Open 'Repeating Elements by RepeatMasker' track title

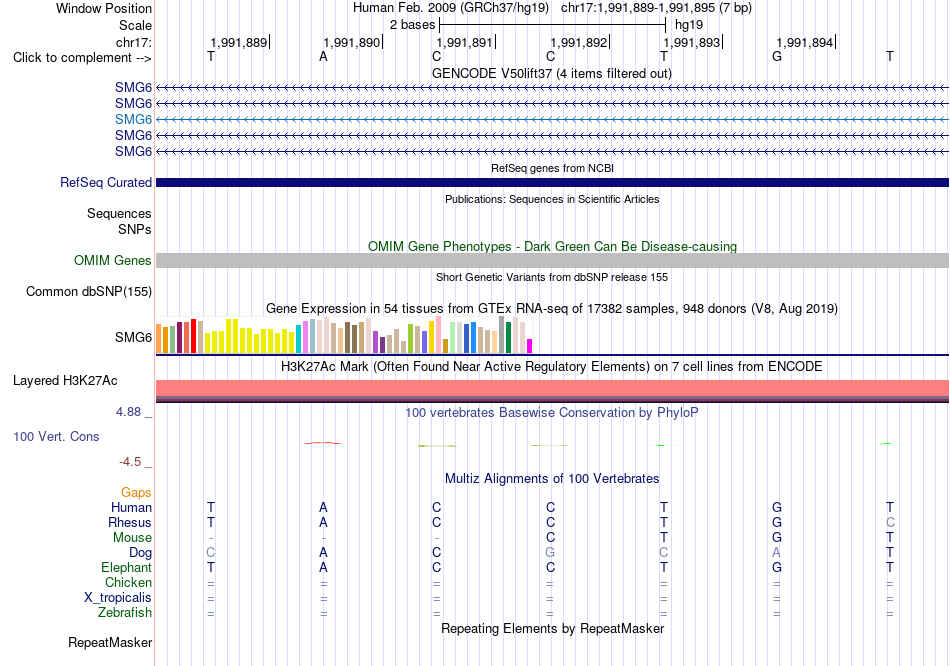pyautogui.click(x=552, y=628)
